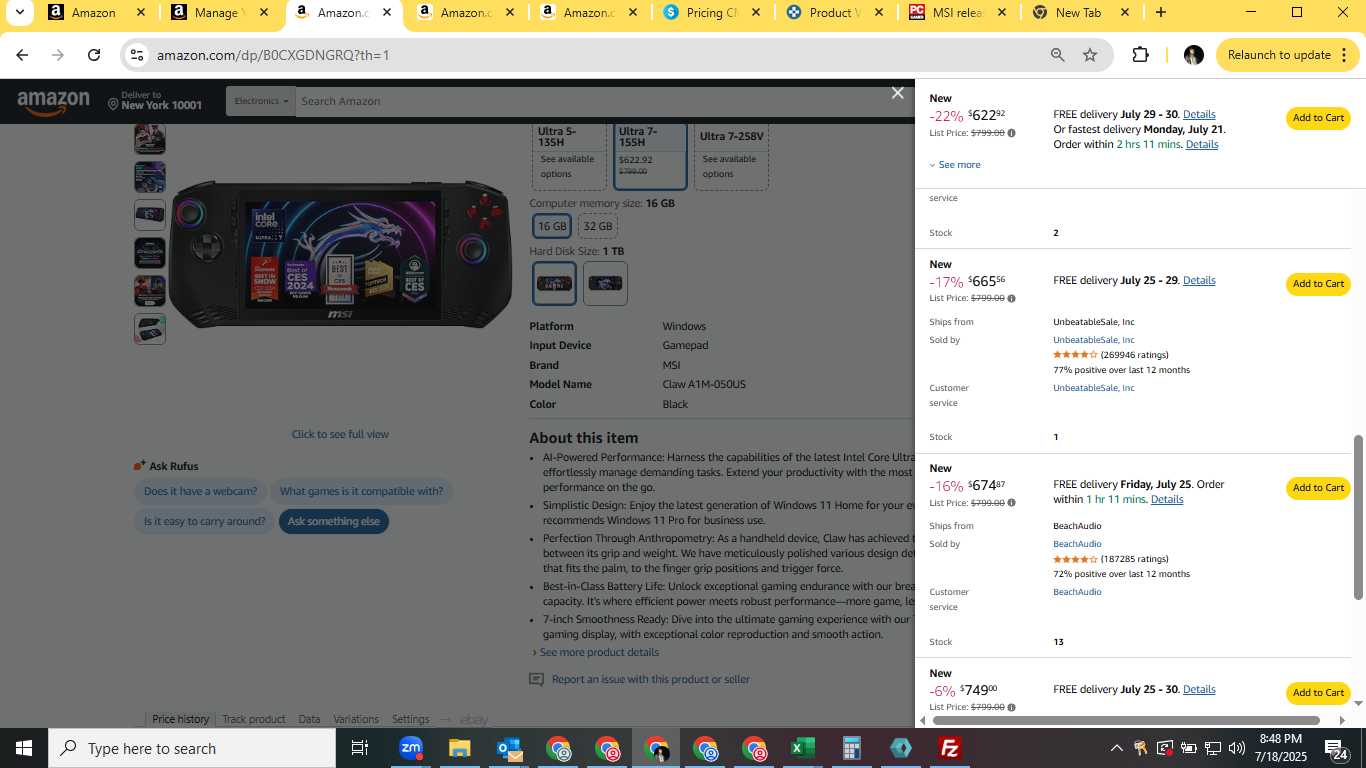Open the Extensions puzzle icon
This screenshot has height=768, width=1366.
point(1140,55)
